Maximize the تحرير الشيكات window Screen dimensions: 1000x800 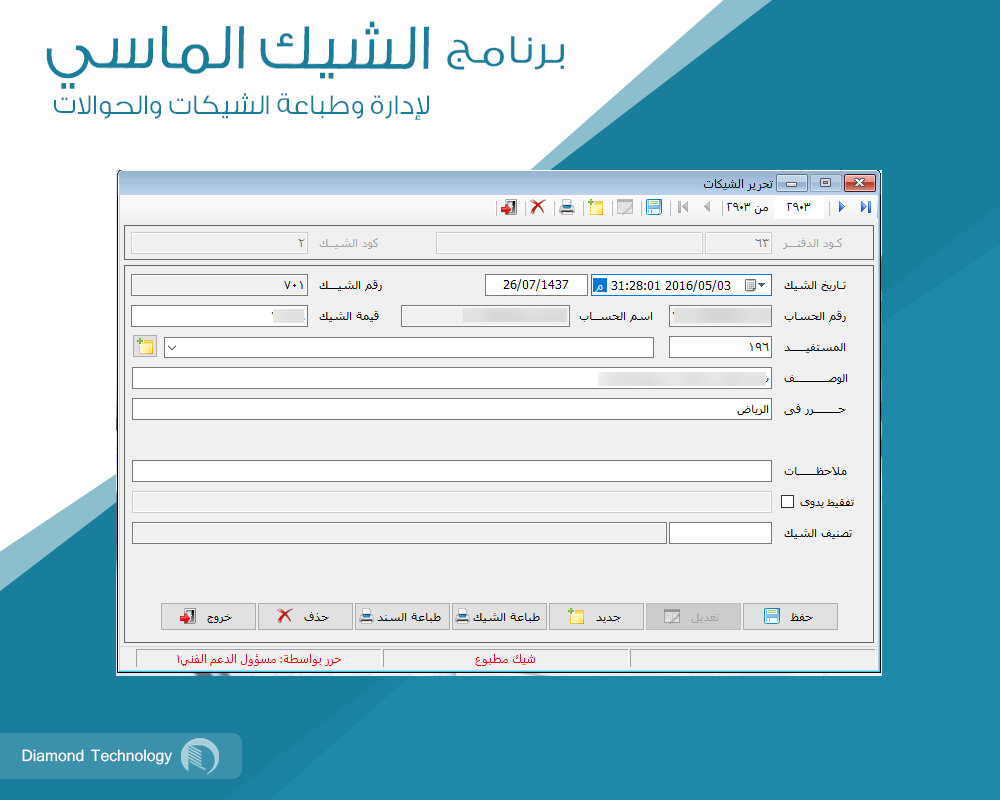[x=825, y=183]
